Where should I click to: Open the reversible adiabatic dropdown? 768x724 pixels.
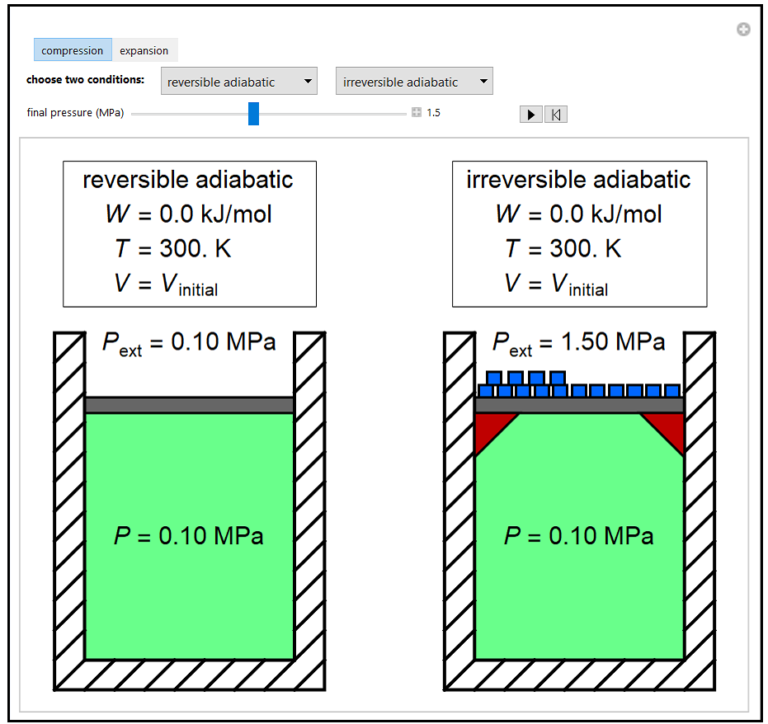tap(238, 82)
